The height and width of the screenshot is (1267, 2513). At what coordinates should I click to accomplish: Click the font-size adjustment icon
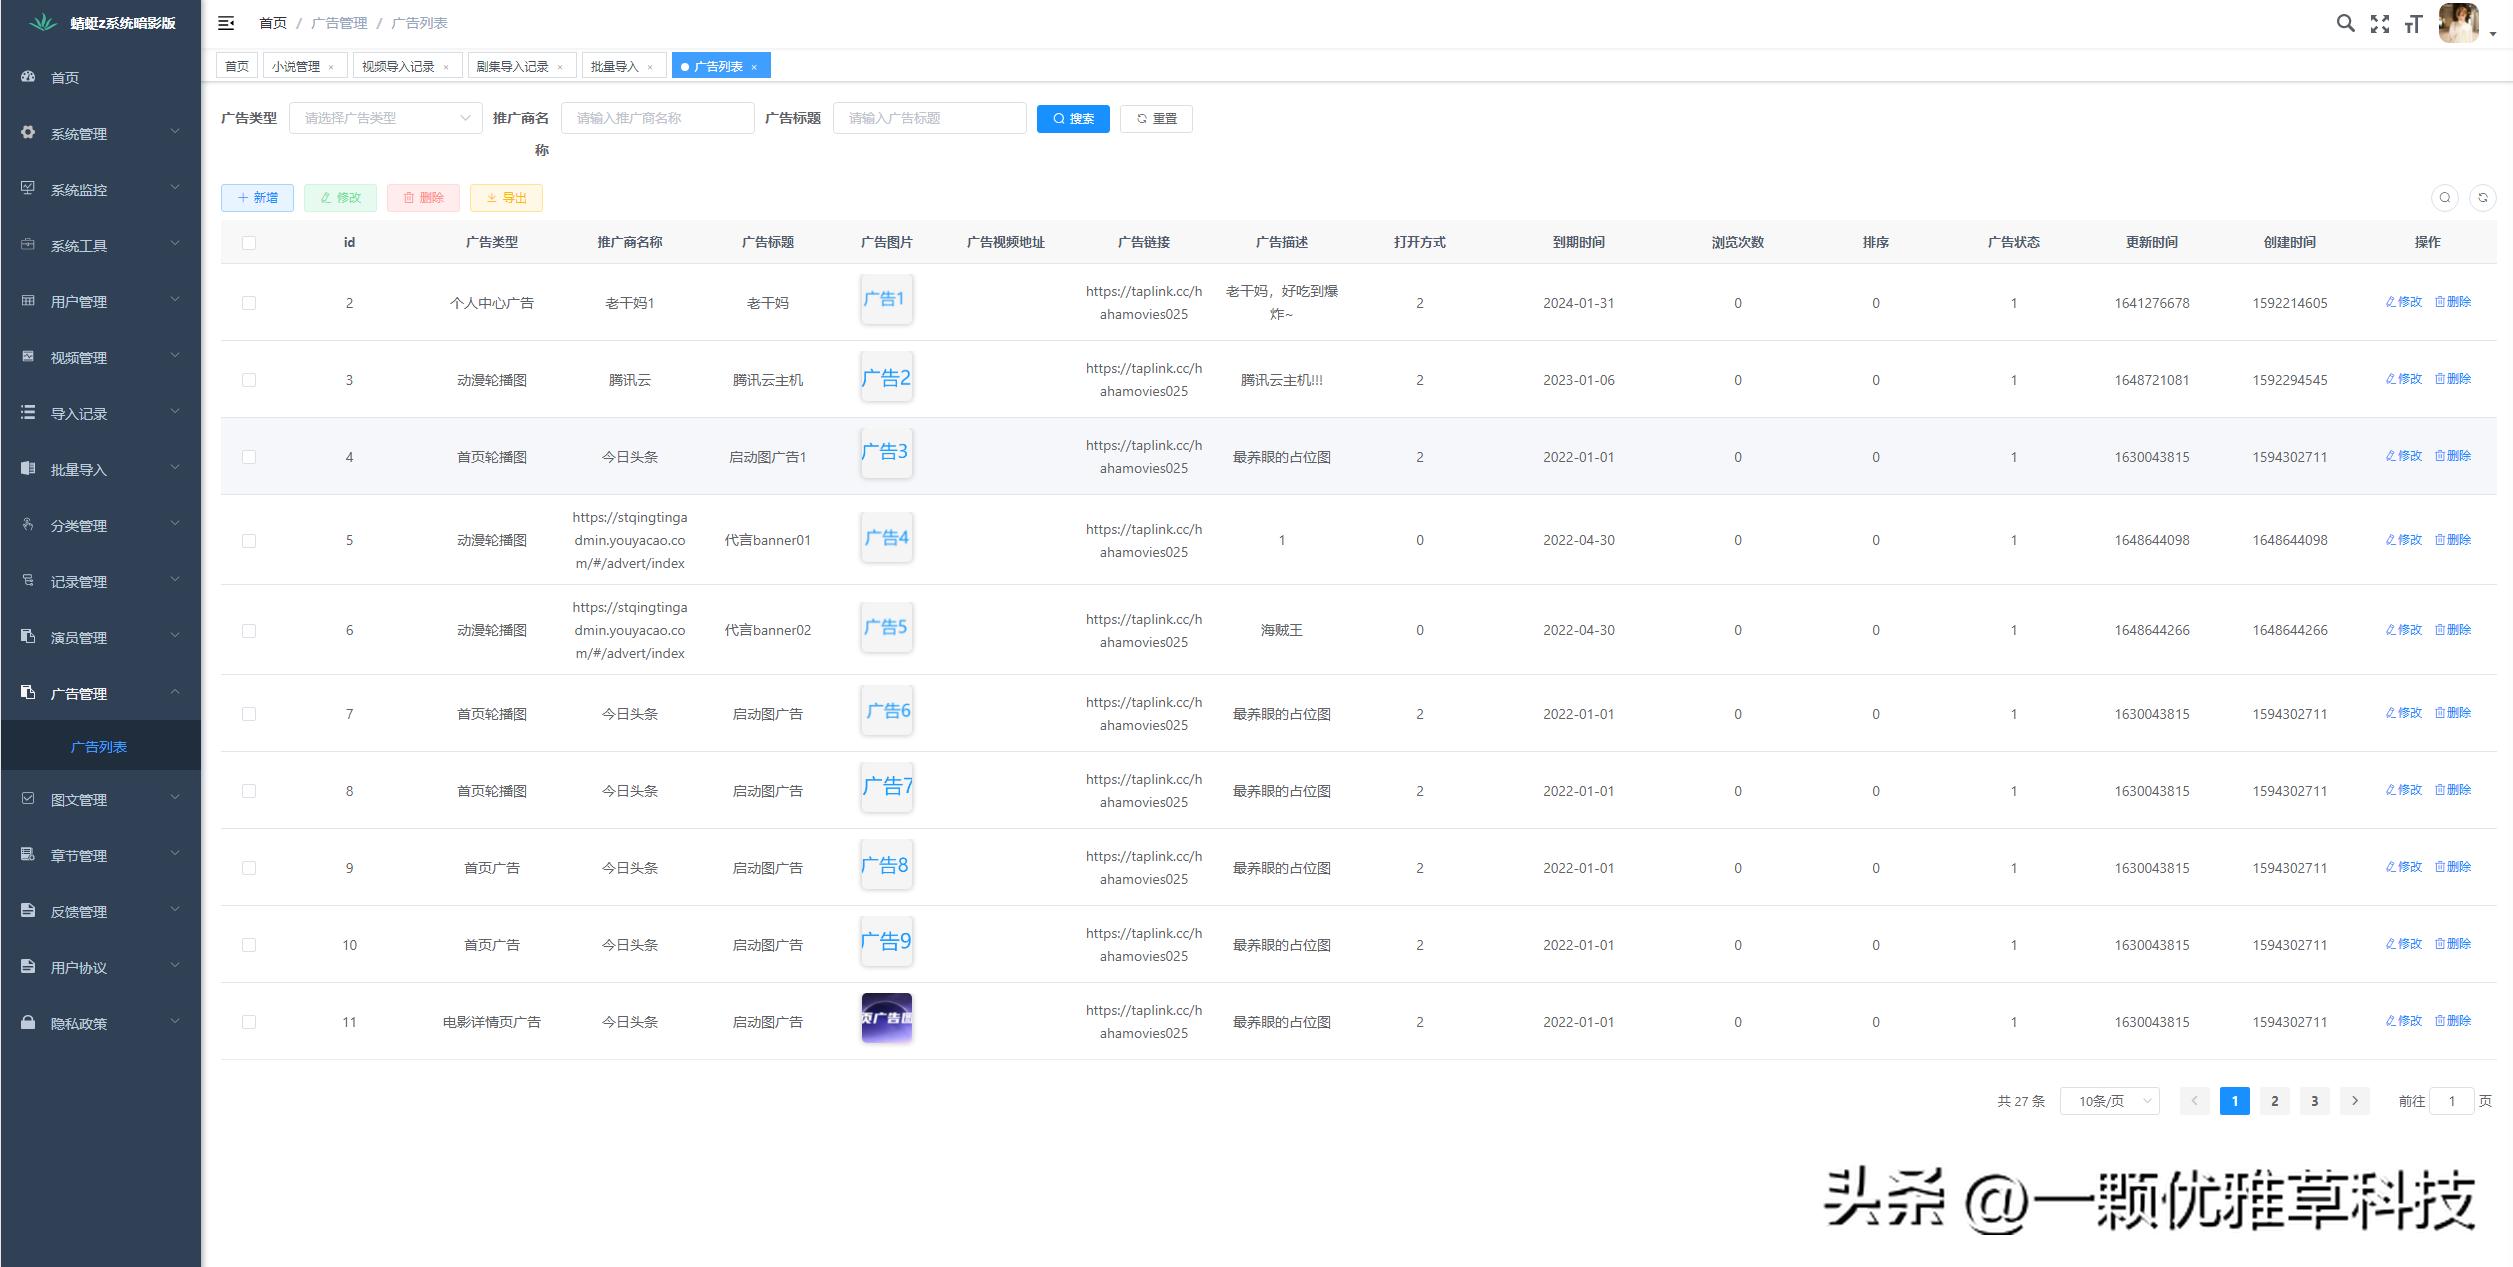tap(2412, 23)
